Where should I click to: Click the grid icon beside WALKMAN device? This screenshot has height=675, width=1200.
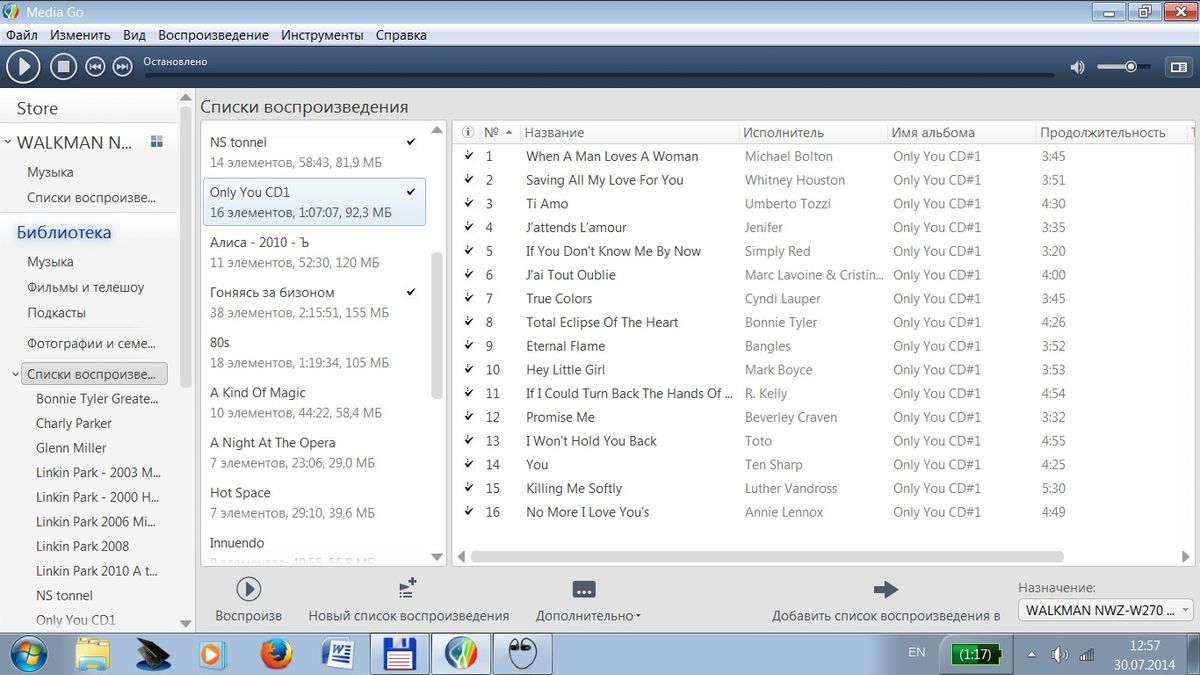pos(156,142)
